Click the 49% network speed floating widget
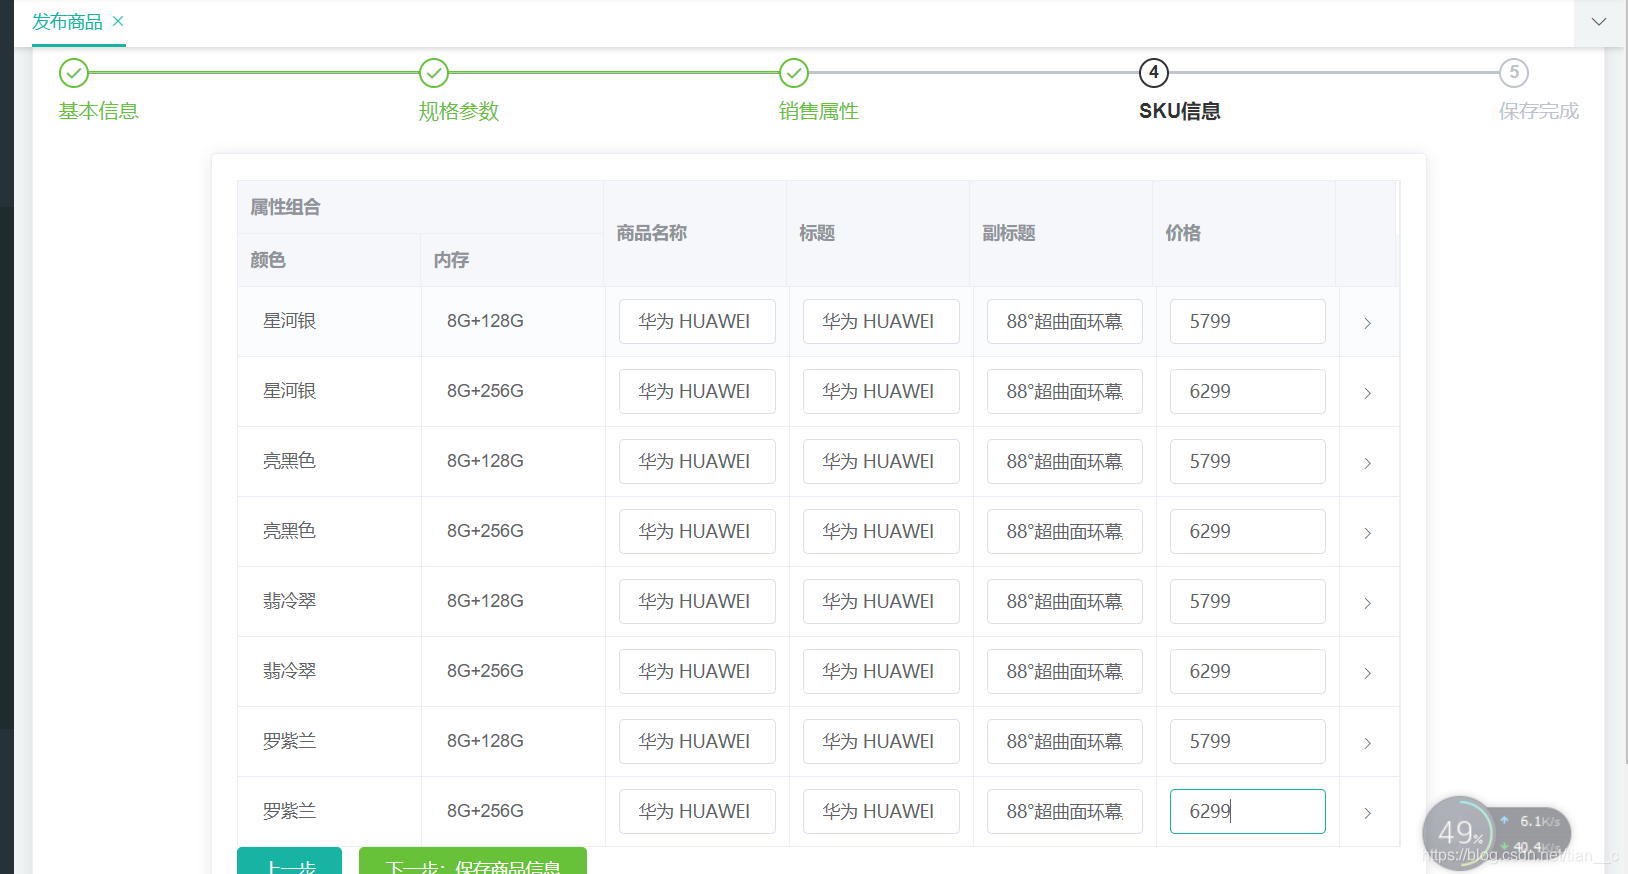Image resolution: width=1628 pixels, height=874 pixels. pos(1497,832)
